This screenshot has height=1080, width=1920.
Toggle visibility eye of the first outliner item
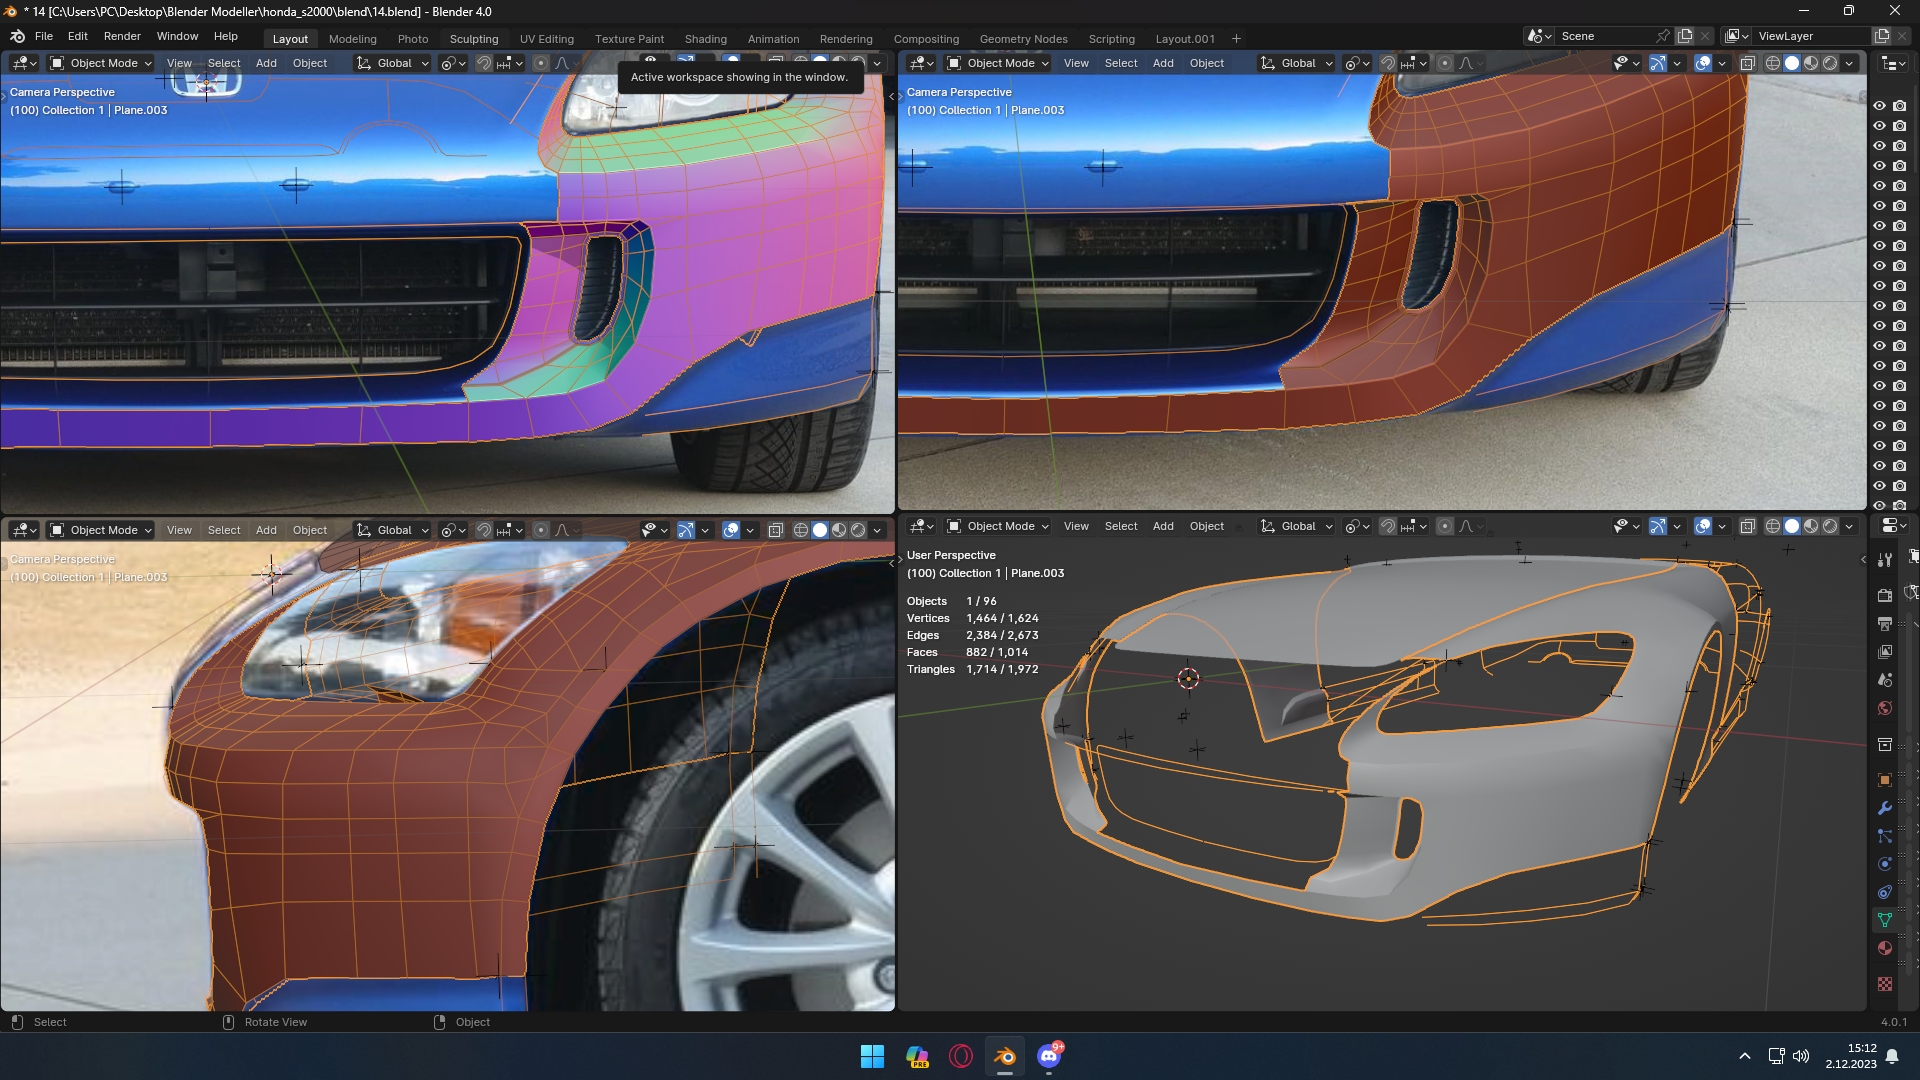(x=1879, y=106)
